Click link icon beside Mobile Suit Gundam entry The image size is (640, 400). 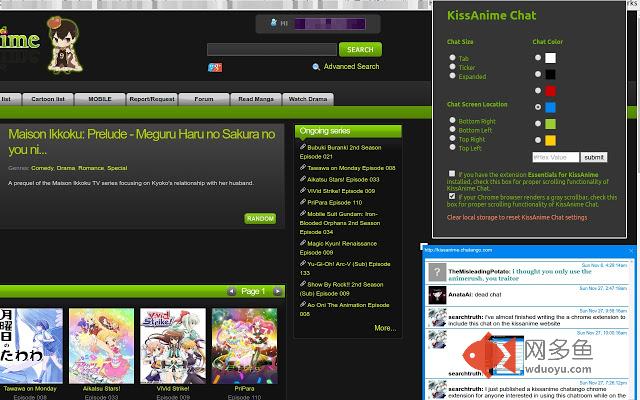tap(303, 213)
